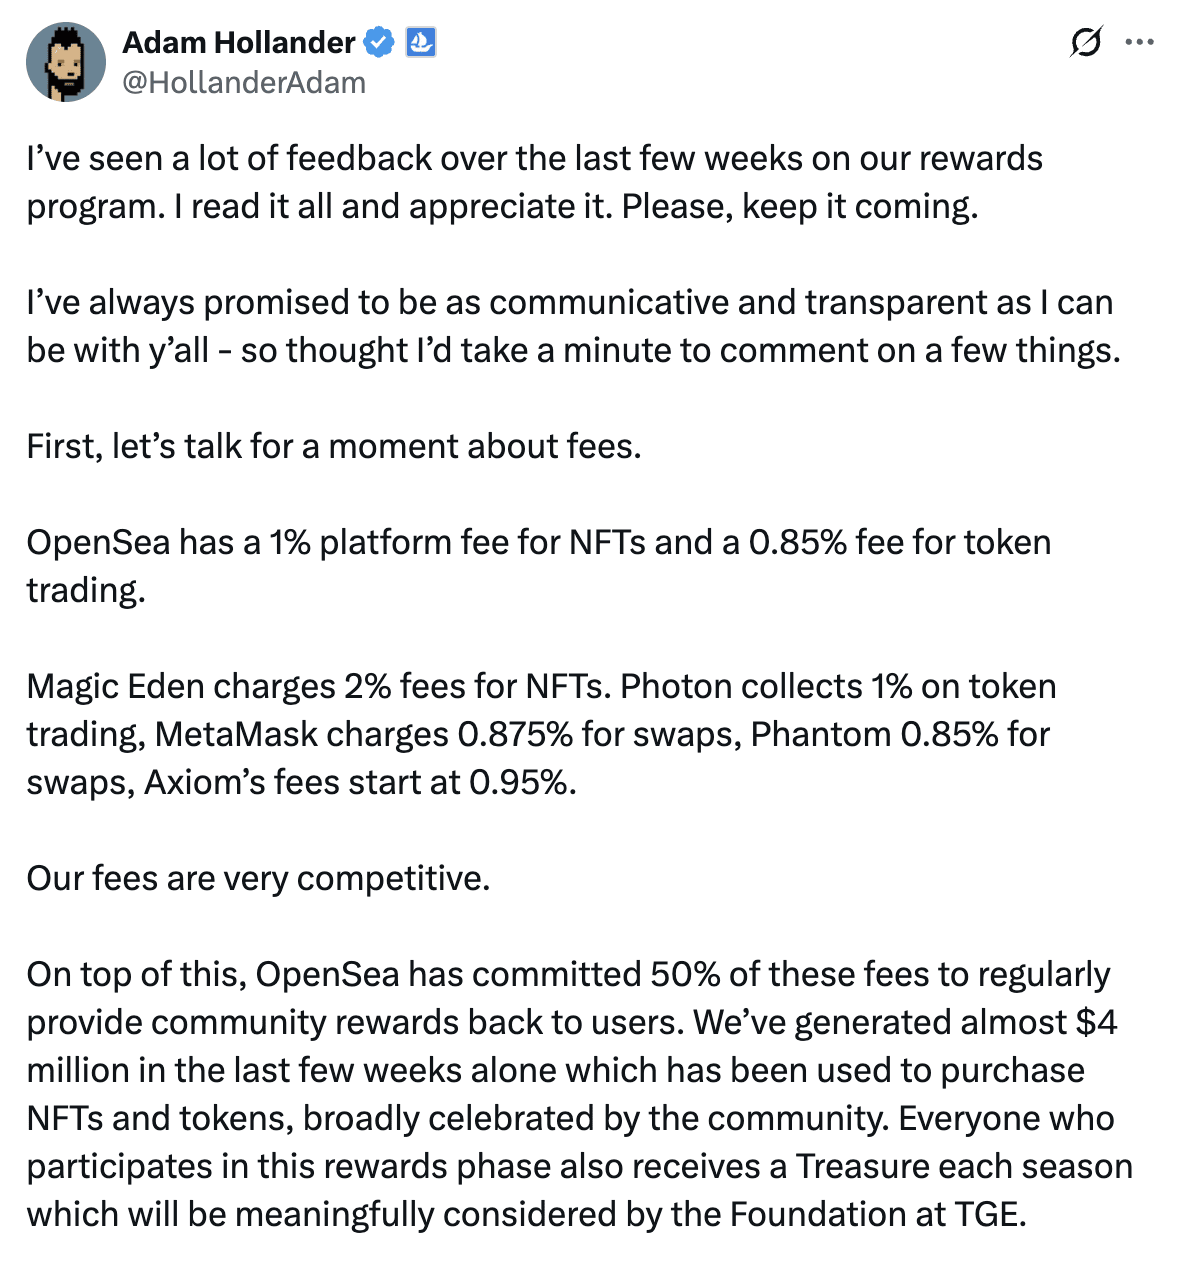Open the Adam Hollander display name link
This screenshot has height=1282, width=1186.
click(238, 43)
